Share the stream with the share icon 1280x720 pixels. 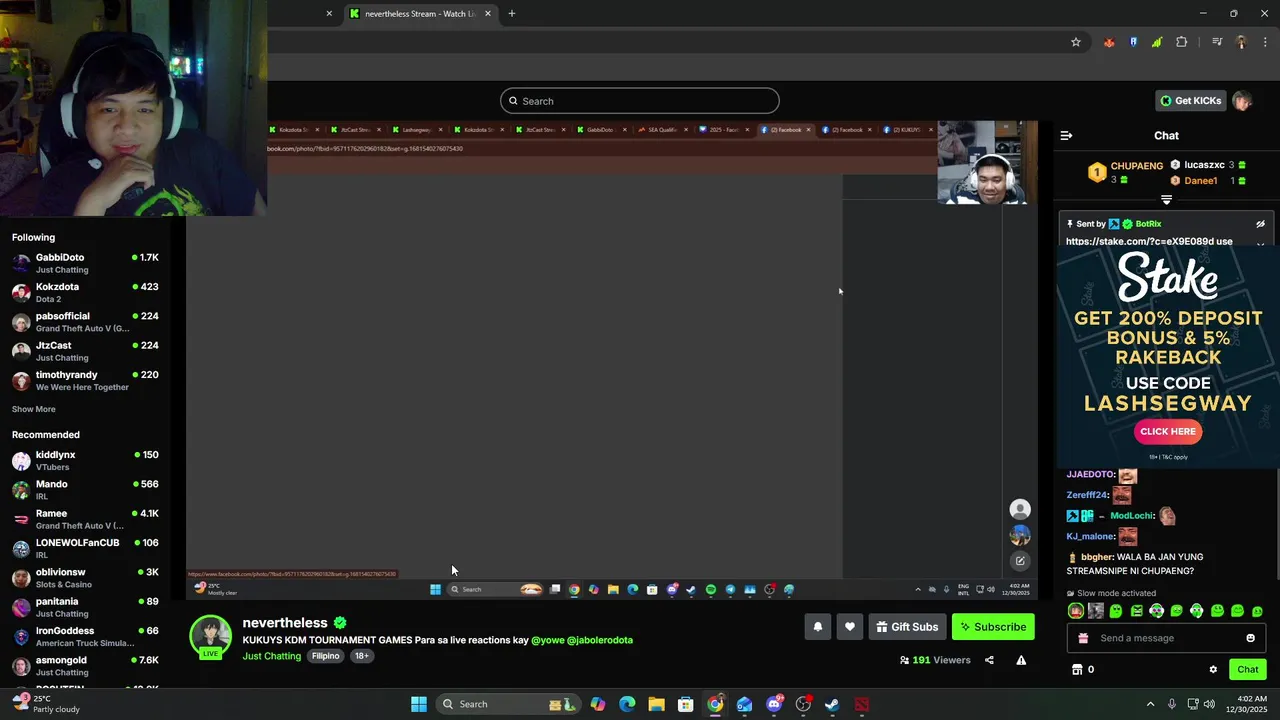[x=989, y=660]
